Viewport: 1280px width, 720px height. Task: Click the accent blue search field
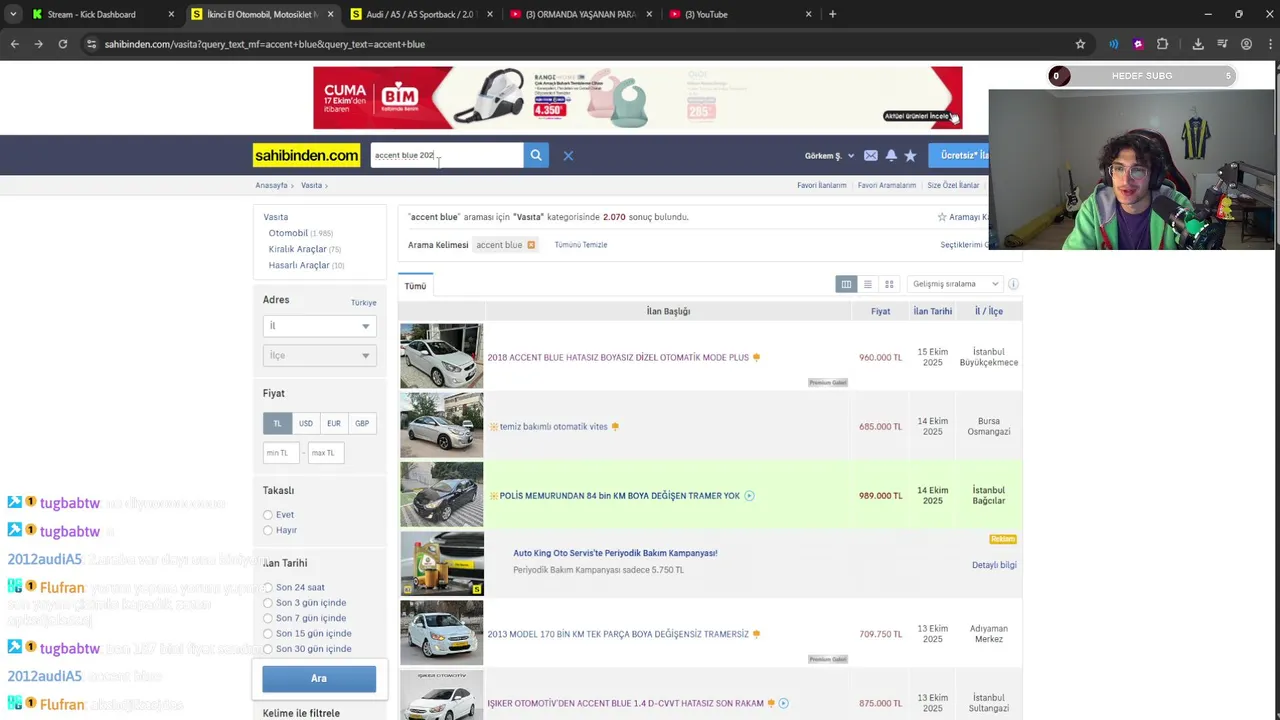click(447, 155)
